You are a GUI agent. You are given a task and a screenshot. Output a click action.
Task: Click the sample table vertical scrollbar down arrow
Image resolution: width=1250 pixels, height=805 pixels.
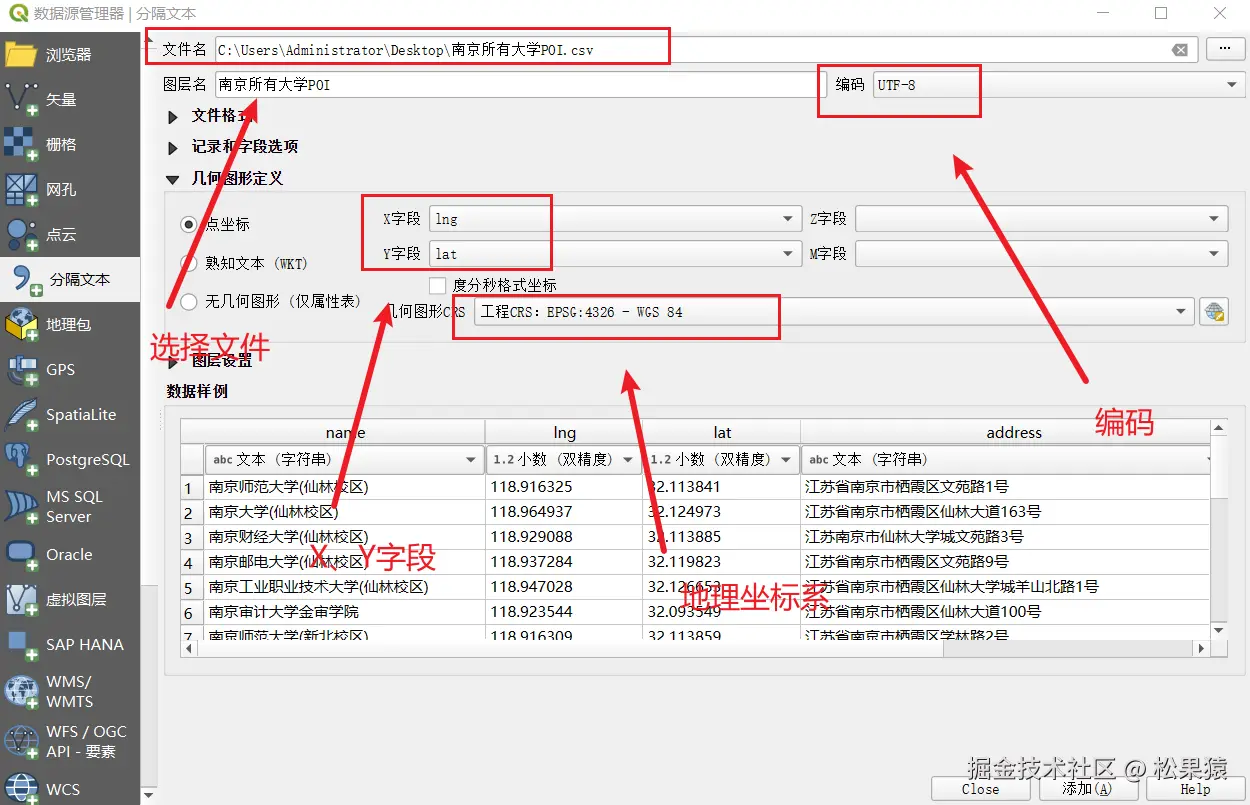pyautogui.click(x=1219, y=630)
